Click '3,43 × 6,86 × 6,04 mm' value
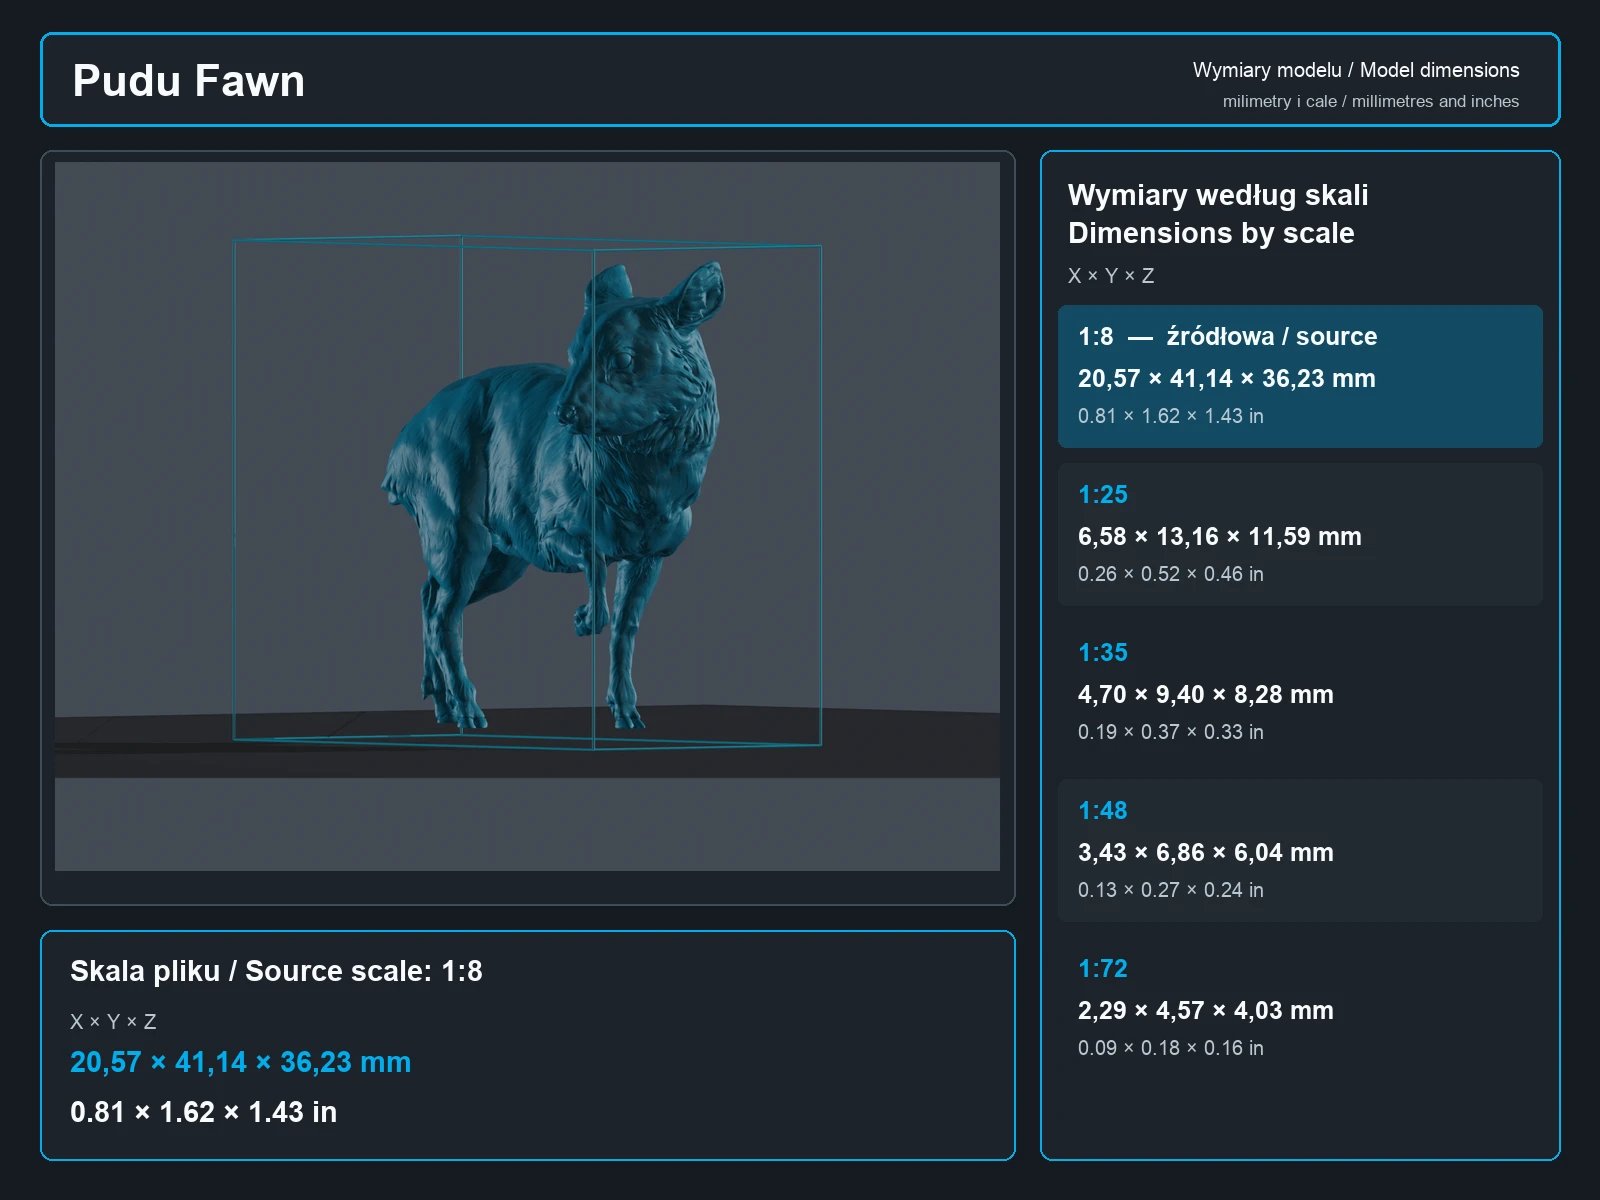Screen dimensions: 1600x1200 [x=1205, y=853]
